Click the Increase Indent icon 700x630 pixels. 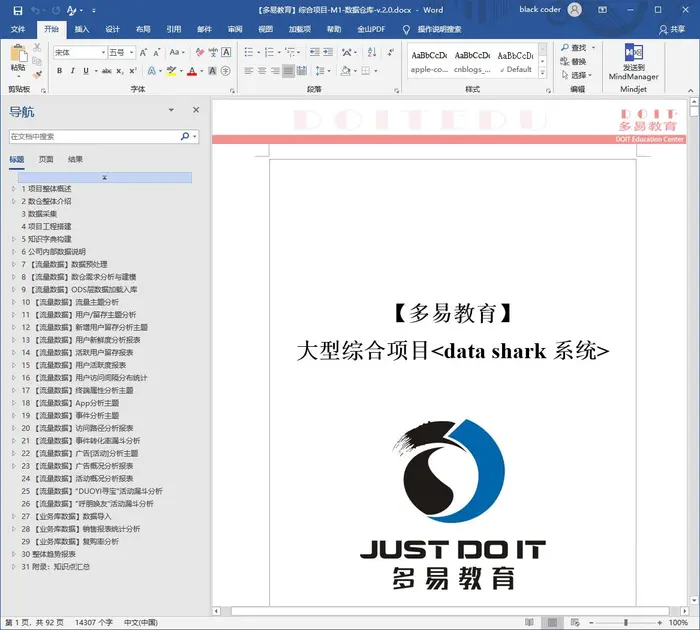tap(328, 52)
